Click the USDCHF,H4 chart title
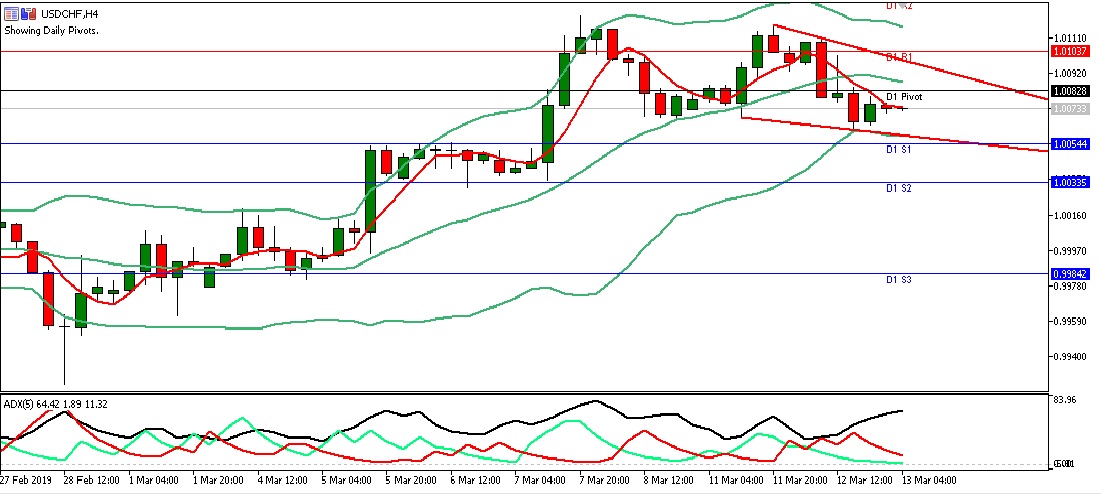Viewport: 1101px width, 495px height. 69,12
